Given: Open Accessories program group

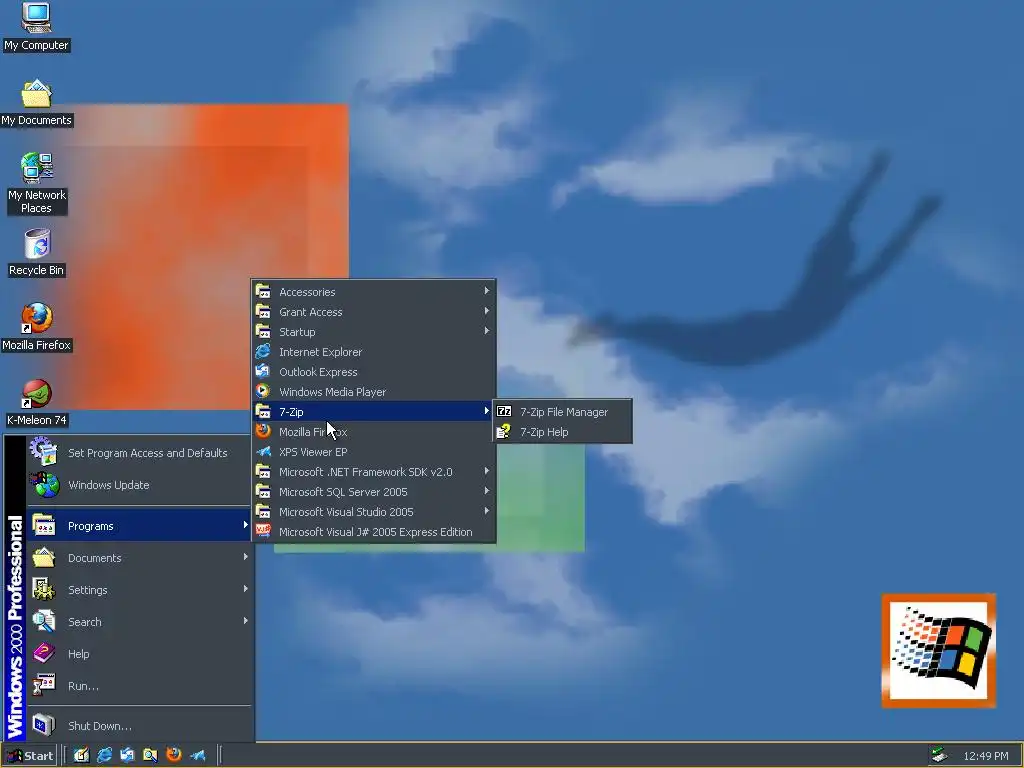Looking at the screenshot, I should [x=374, y=292].
